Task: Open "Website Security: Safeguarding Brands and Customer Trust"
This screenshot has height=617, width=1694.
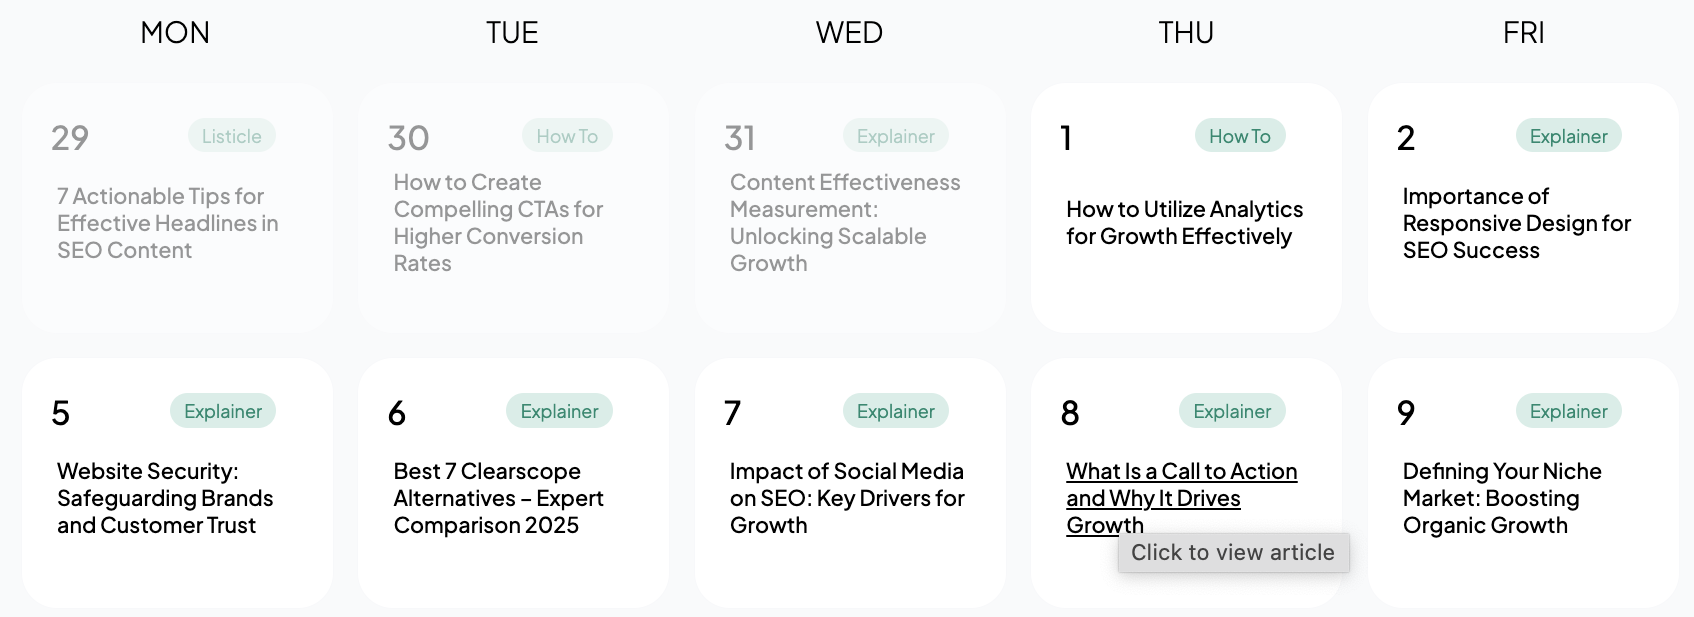Action: coord(165,497)
